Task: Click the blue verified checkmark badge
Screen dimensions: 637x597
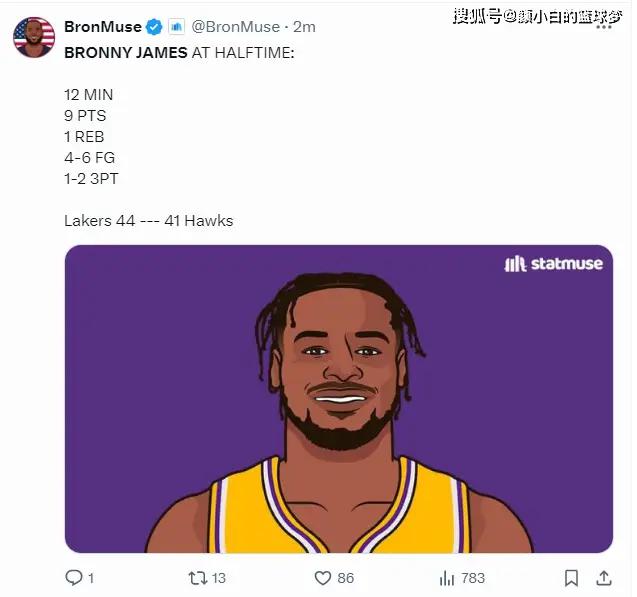Action: point(154,26)
